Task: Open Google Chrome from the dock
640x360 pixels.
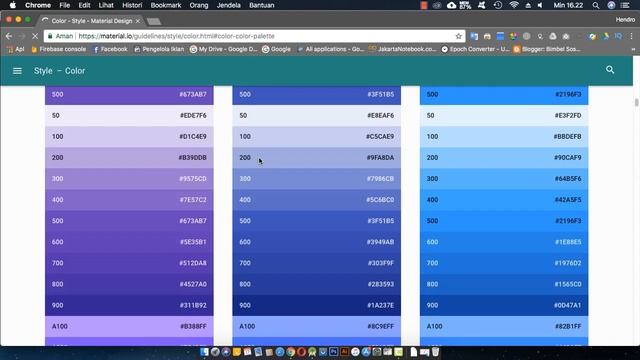Action: [x=291, y=352]
